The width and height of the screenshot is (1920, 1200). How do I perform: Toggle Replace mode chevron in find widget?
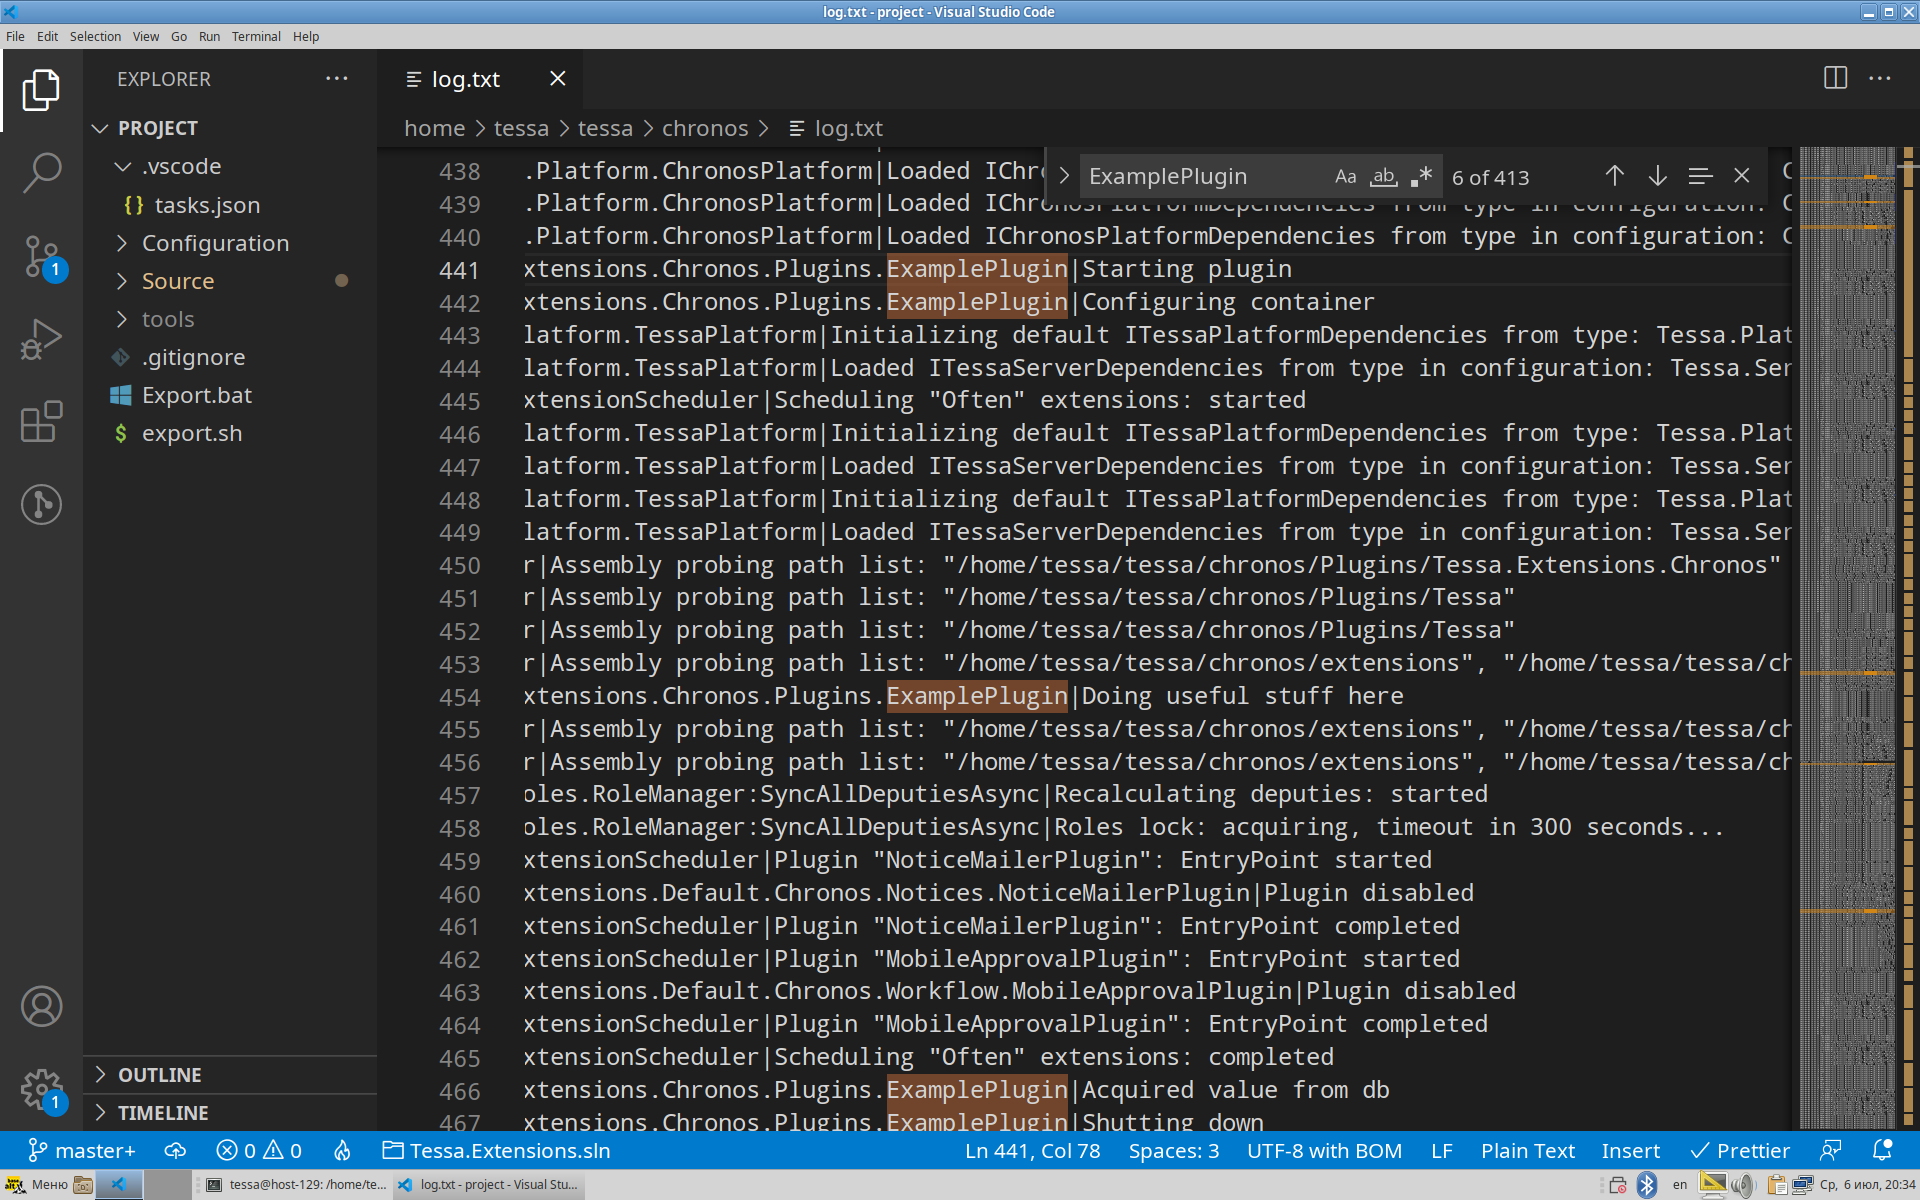[x=1064, y=177]
